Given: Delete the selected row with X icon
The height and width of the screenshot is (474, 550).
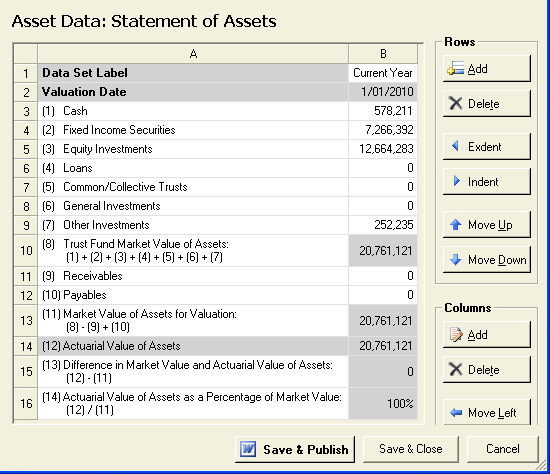Looking at the screenshot, I should click(x=487, y=104).
